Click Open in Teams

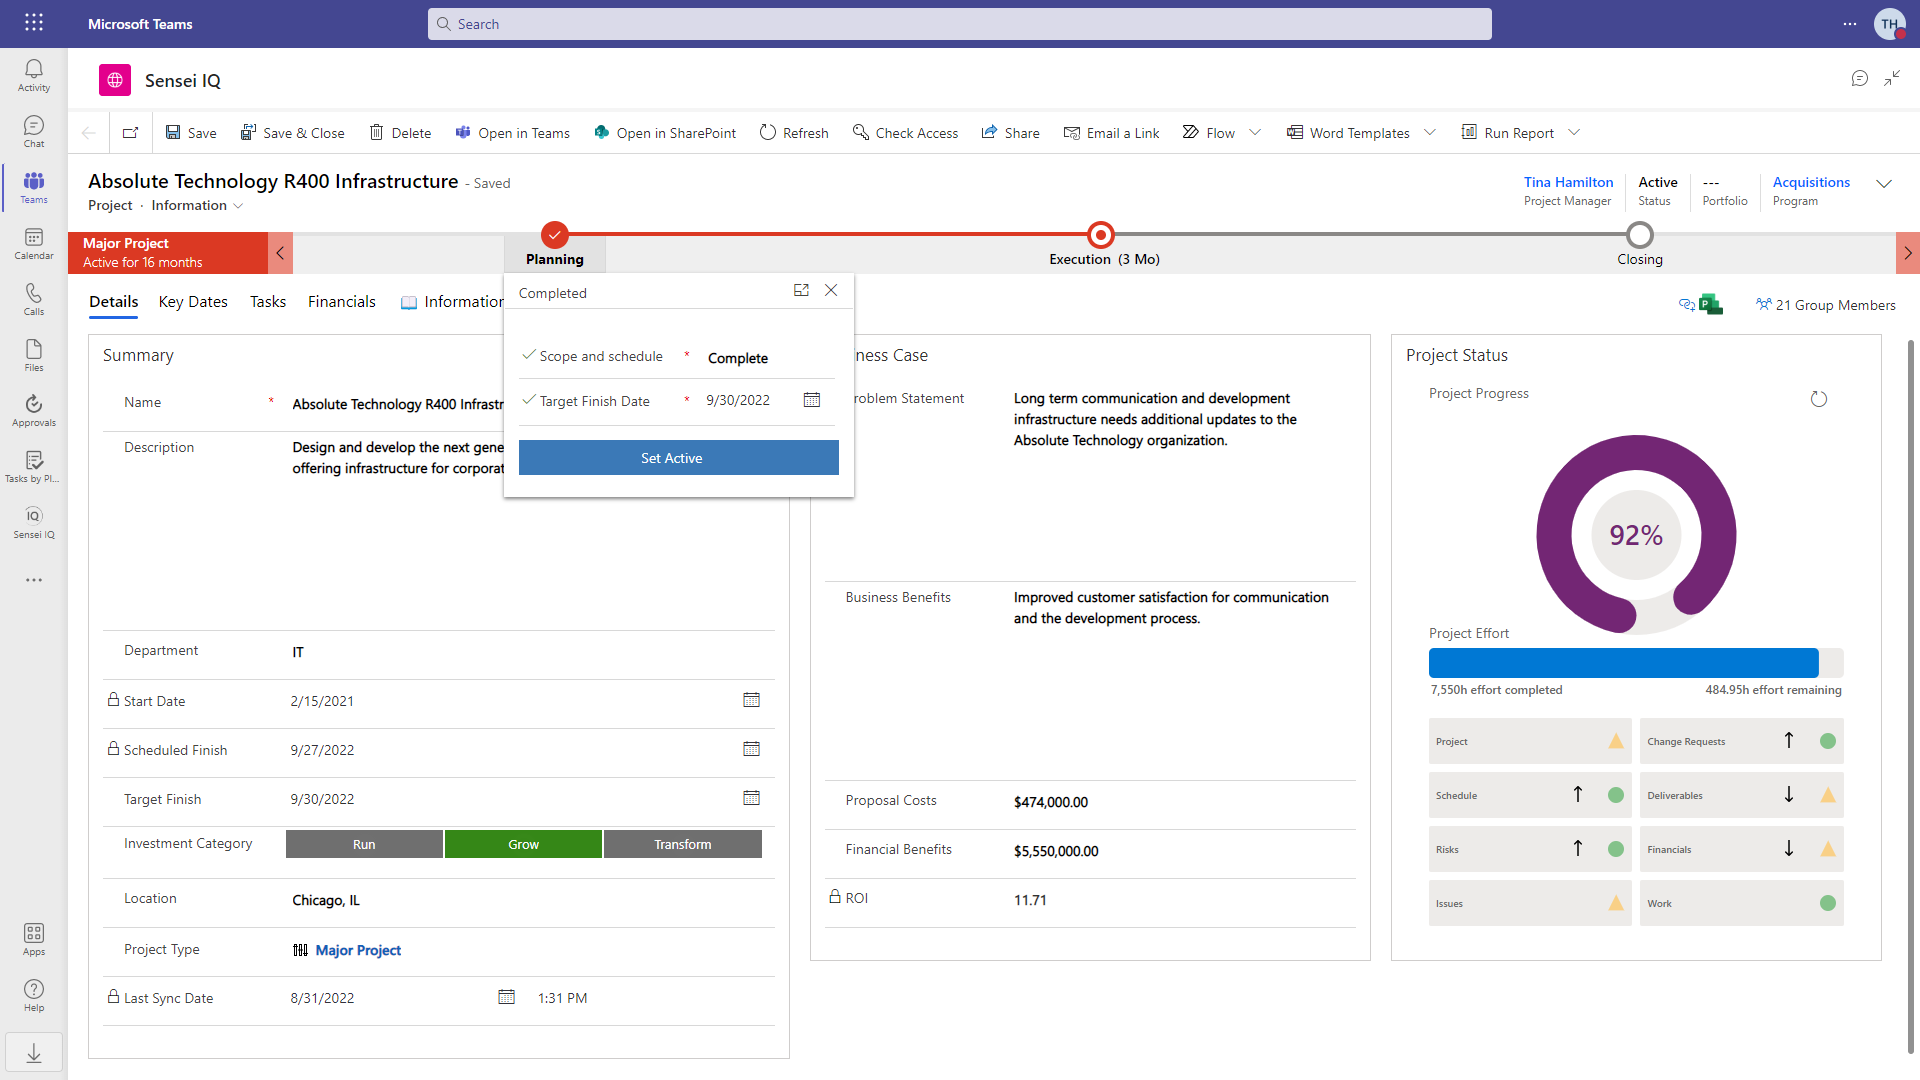[x=513, y=133]
